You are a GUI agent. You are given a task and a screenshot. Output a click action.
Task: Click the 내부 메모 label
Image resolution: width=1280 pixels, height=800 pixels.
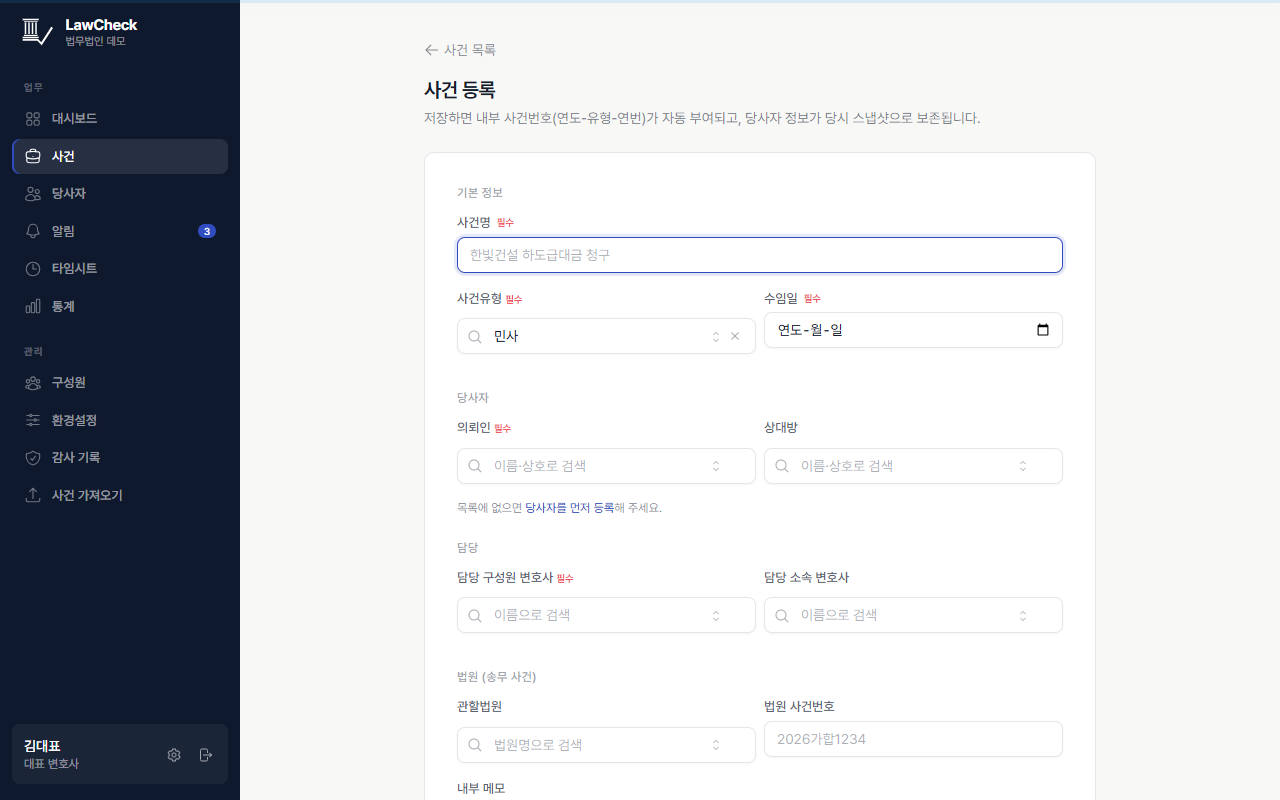[481, 788]
